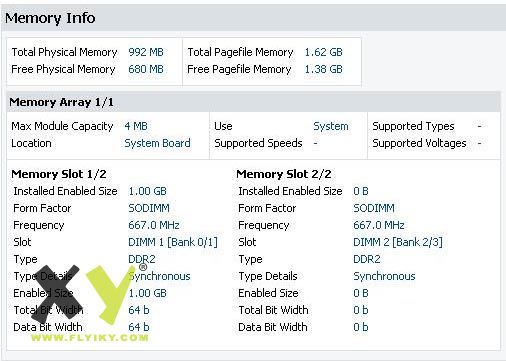Select the Max Module Capacity value 4 MB
This screenshot has height=361, width=506.
pyautogui.click(x=136, y=126)
